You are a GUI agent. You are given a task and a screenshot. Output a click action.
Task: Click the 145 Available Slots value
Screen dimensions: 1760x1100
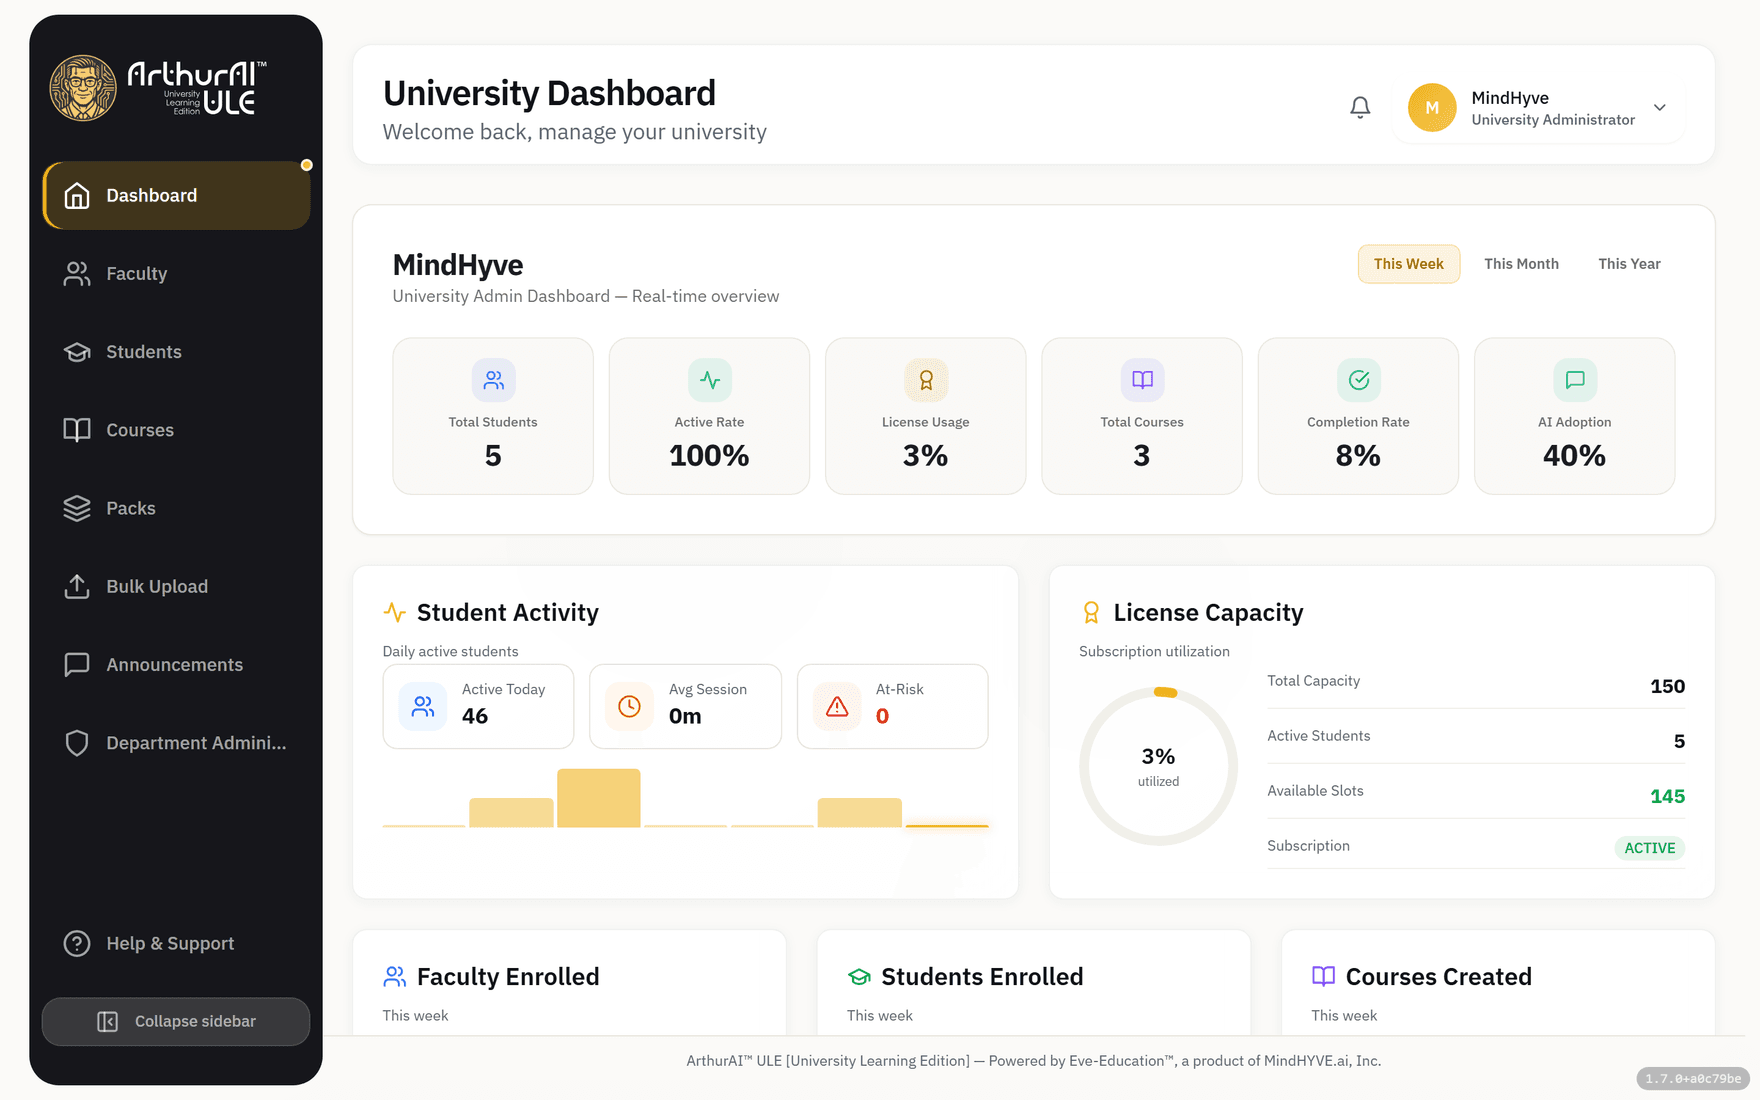[x=1667, y=796]
